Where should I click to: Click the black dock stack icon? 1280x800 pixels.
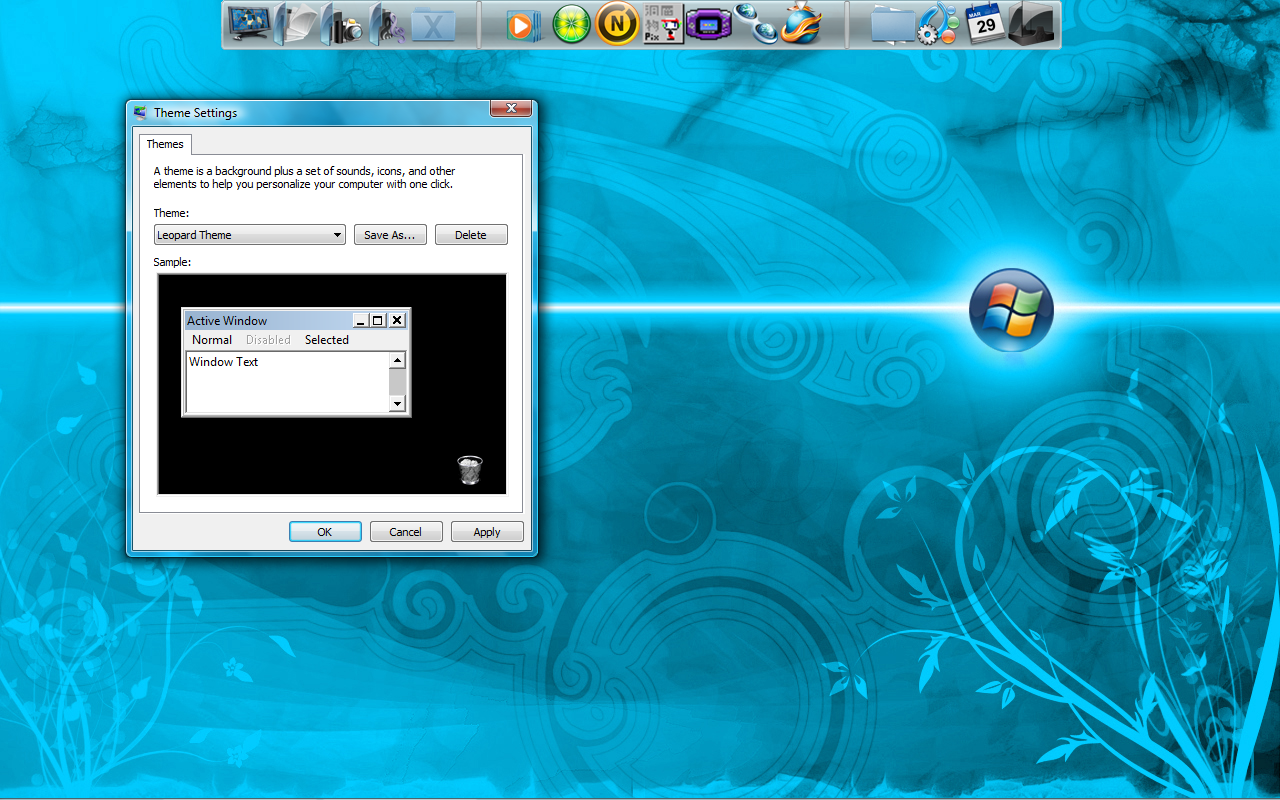[1031, 24]
